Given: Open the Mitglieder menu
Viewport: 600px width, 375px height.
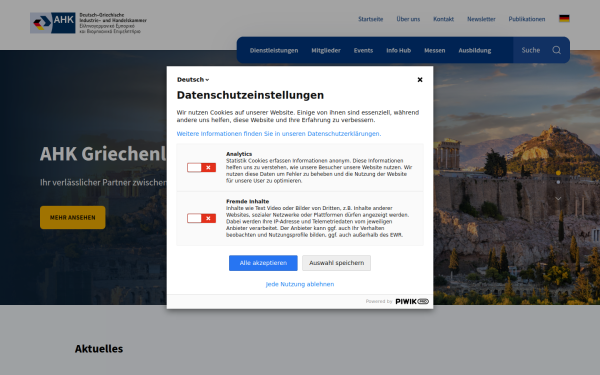Looking at the screenshot, I should (x=326, y=51).
